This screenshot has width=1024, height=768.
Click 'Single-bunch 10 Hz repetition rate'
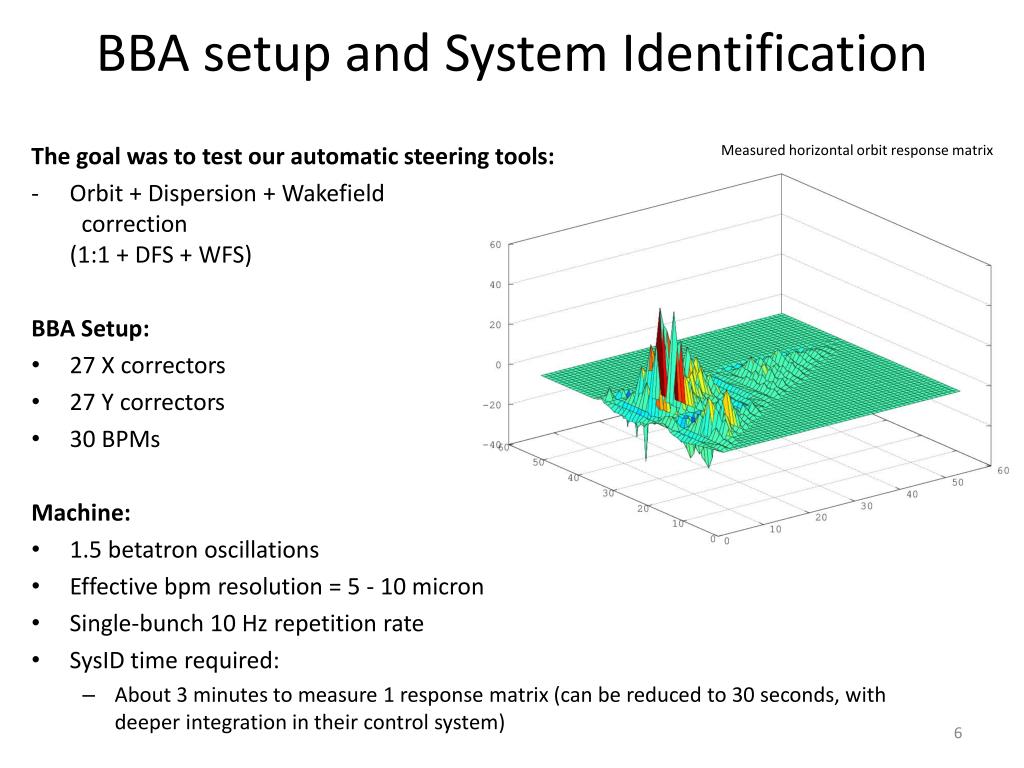(246, 624)
